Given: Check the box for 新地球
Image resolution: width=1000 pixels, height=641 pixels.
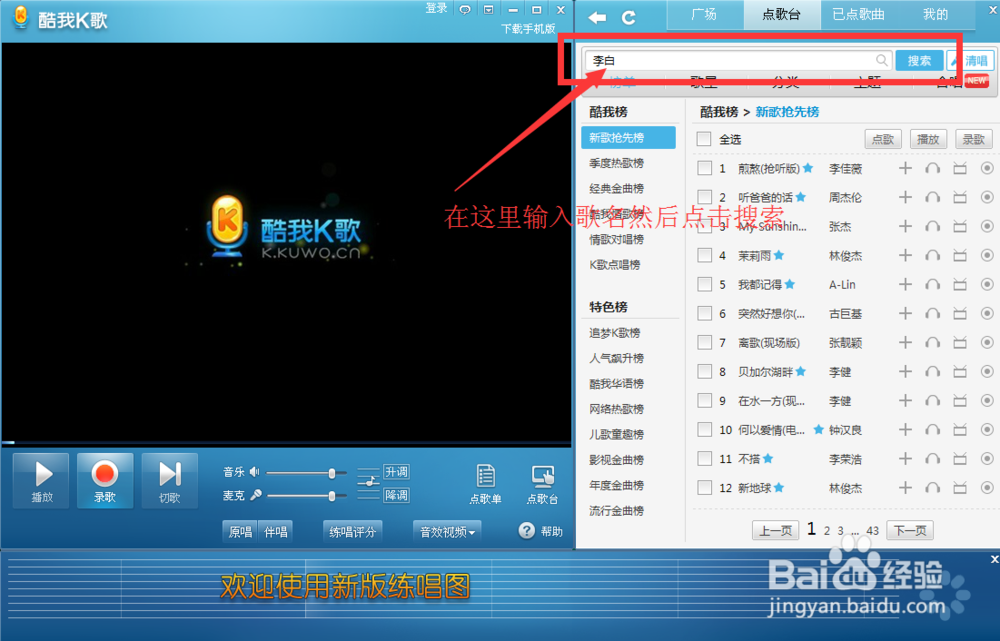Looking at the screenshot, I should (x=704, y=487).
